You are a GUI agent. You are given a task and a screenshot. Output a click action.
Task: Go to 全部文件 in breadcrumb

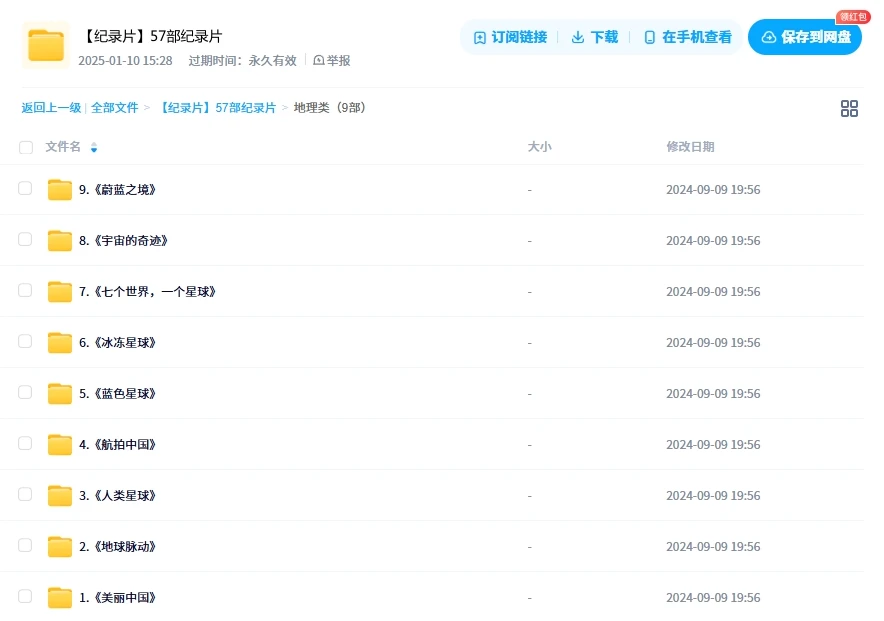115,108
